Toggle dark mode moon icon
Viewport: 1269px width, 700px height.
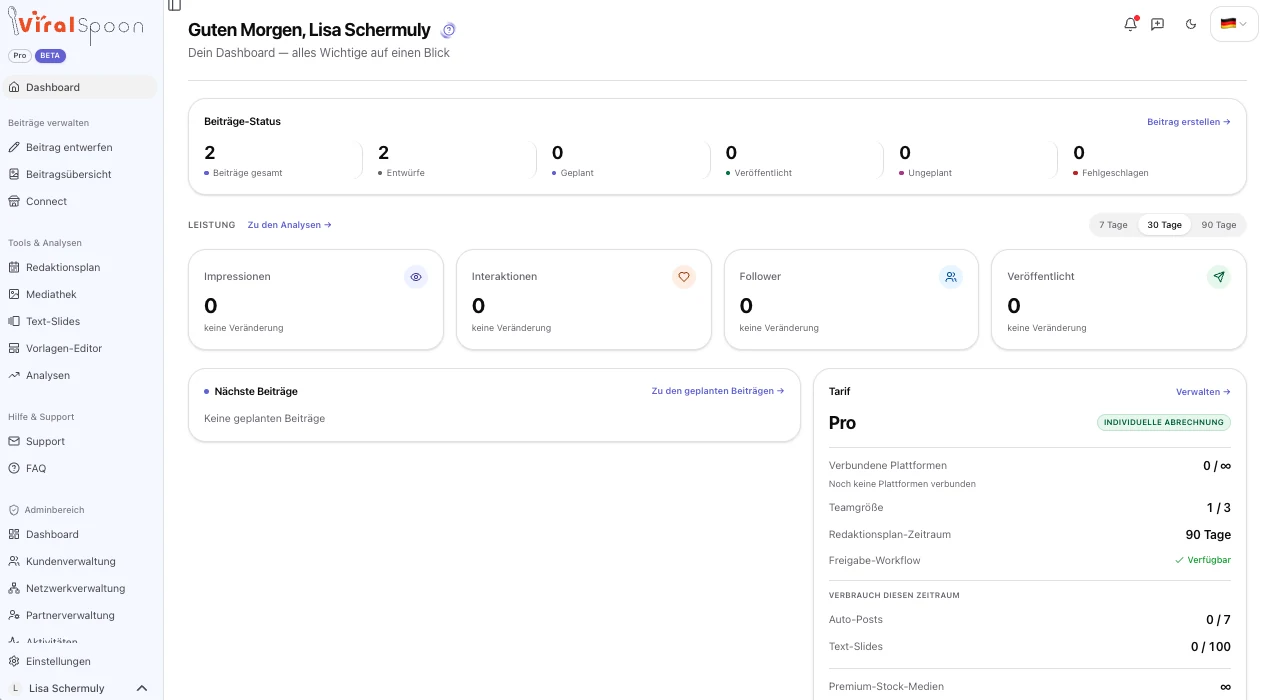tap(1191, 24)
